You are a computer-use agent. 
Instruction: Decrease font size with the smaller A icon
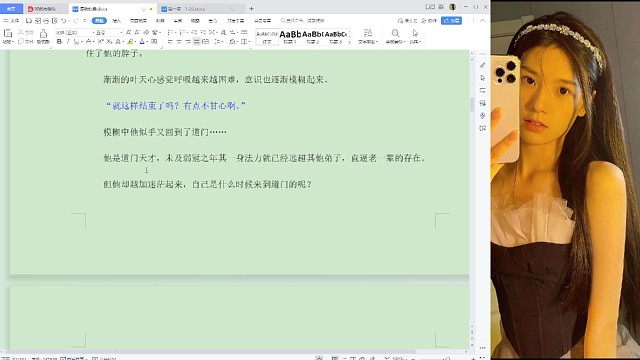pos(137,32)
